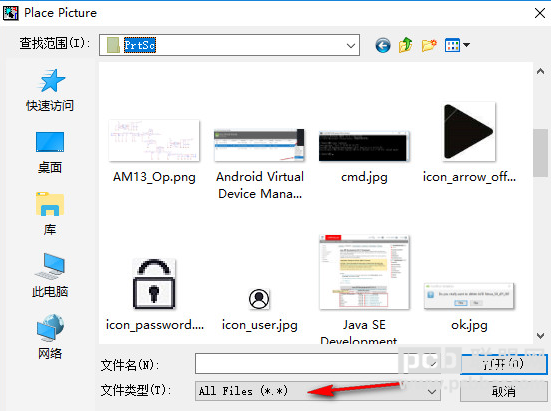551x411 pixels.
Task: Open the View menu icon dropdown
Action: [x=457, y=45]
